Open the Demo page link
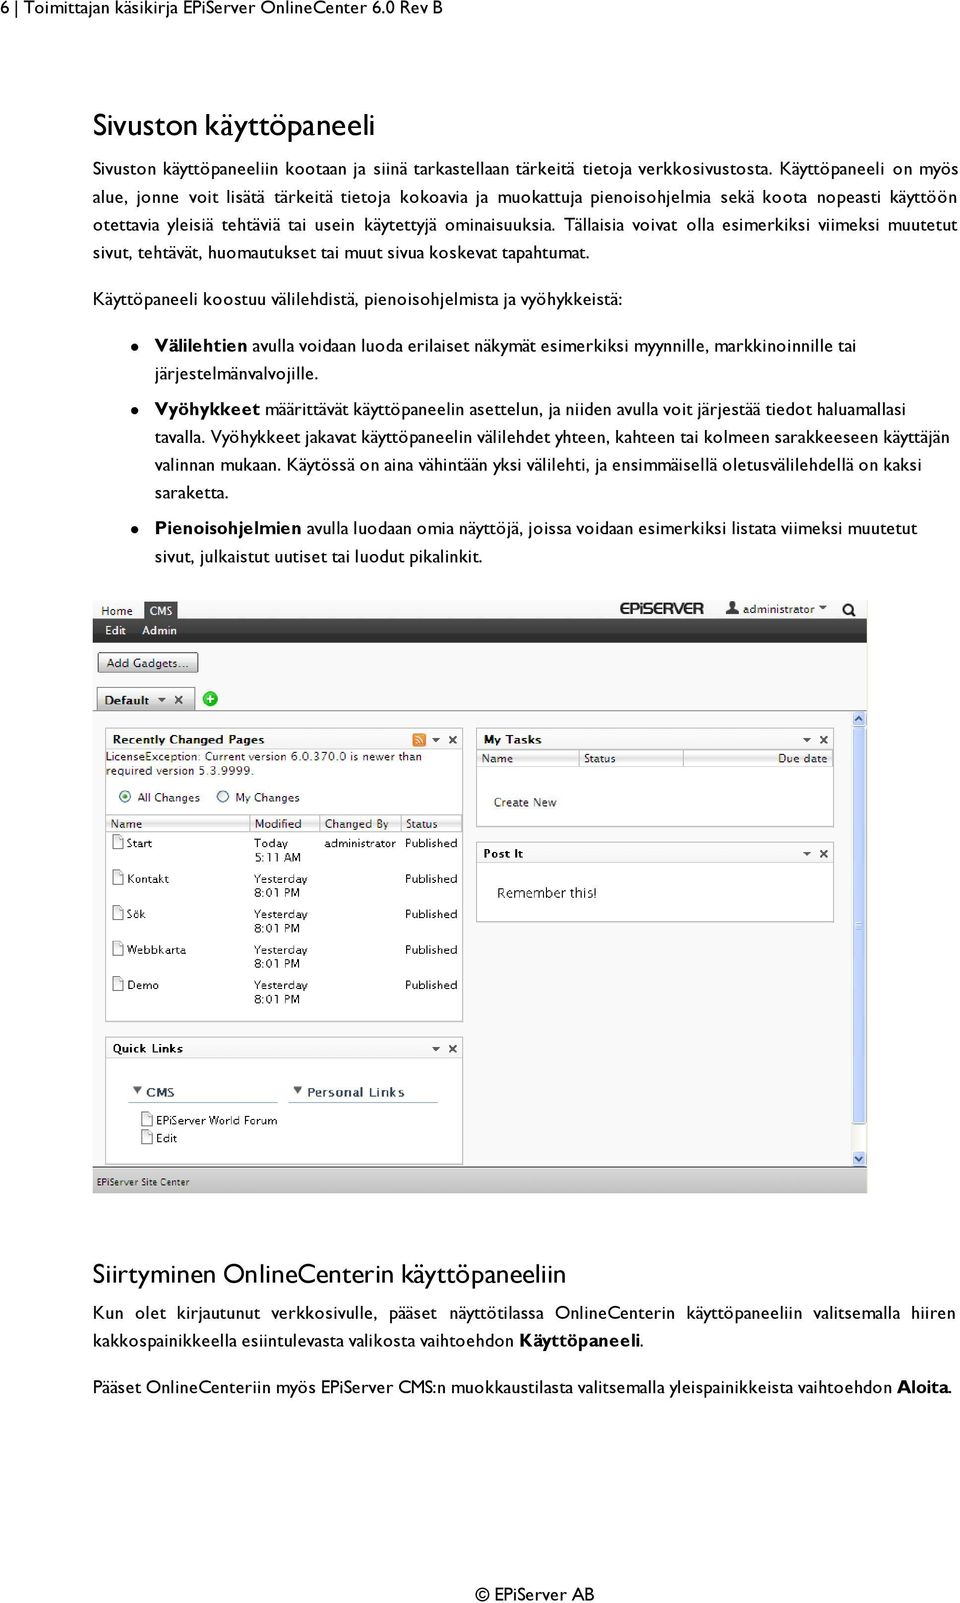Viewport: 960px width, 1603px height. pyautogui.click(x=143, y=984)
